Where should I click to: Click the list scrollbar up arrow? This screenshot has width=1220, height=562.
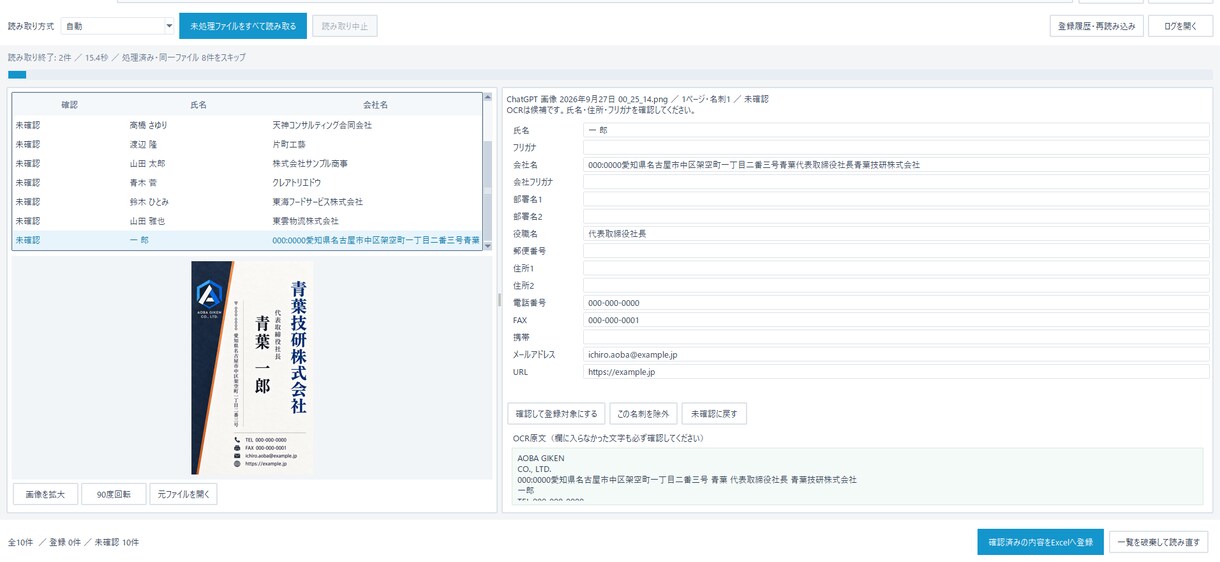(487, 97)
